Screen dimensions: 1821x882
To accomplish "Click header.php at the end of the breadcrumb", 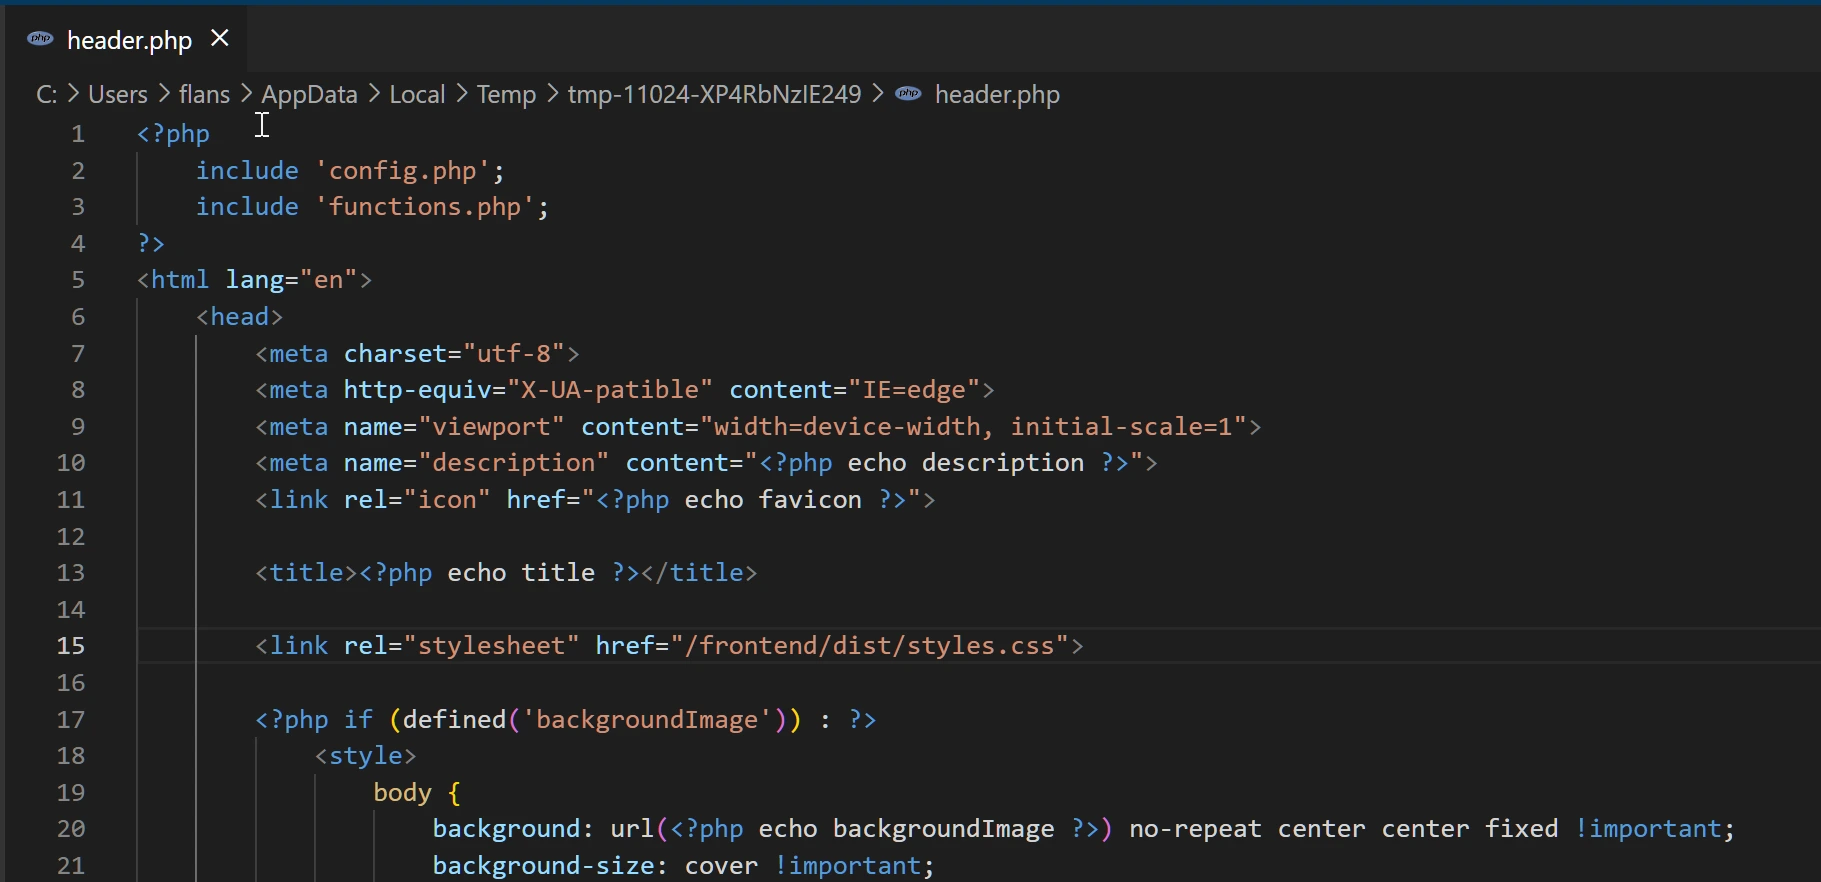I will pyautogui.click(x=996, y=95).
